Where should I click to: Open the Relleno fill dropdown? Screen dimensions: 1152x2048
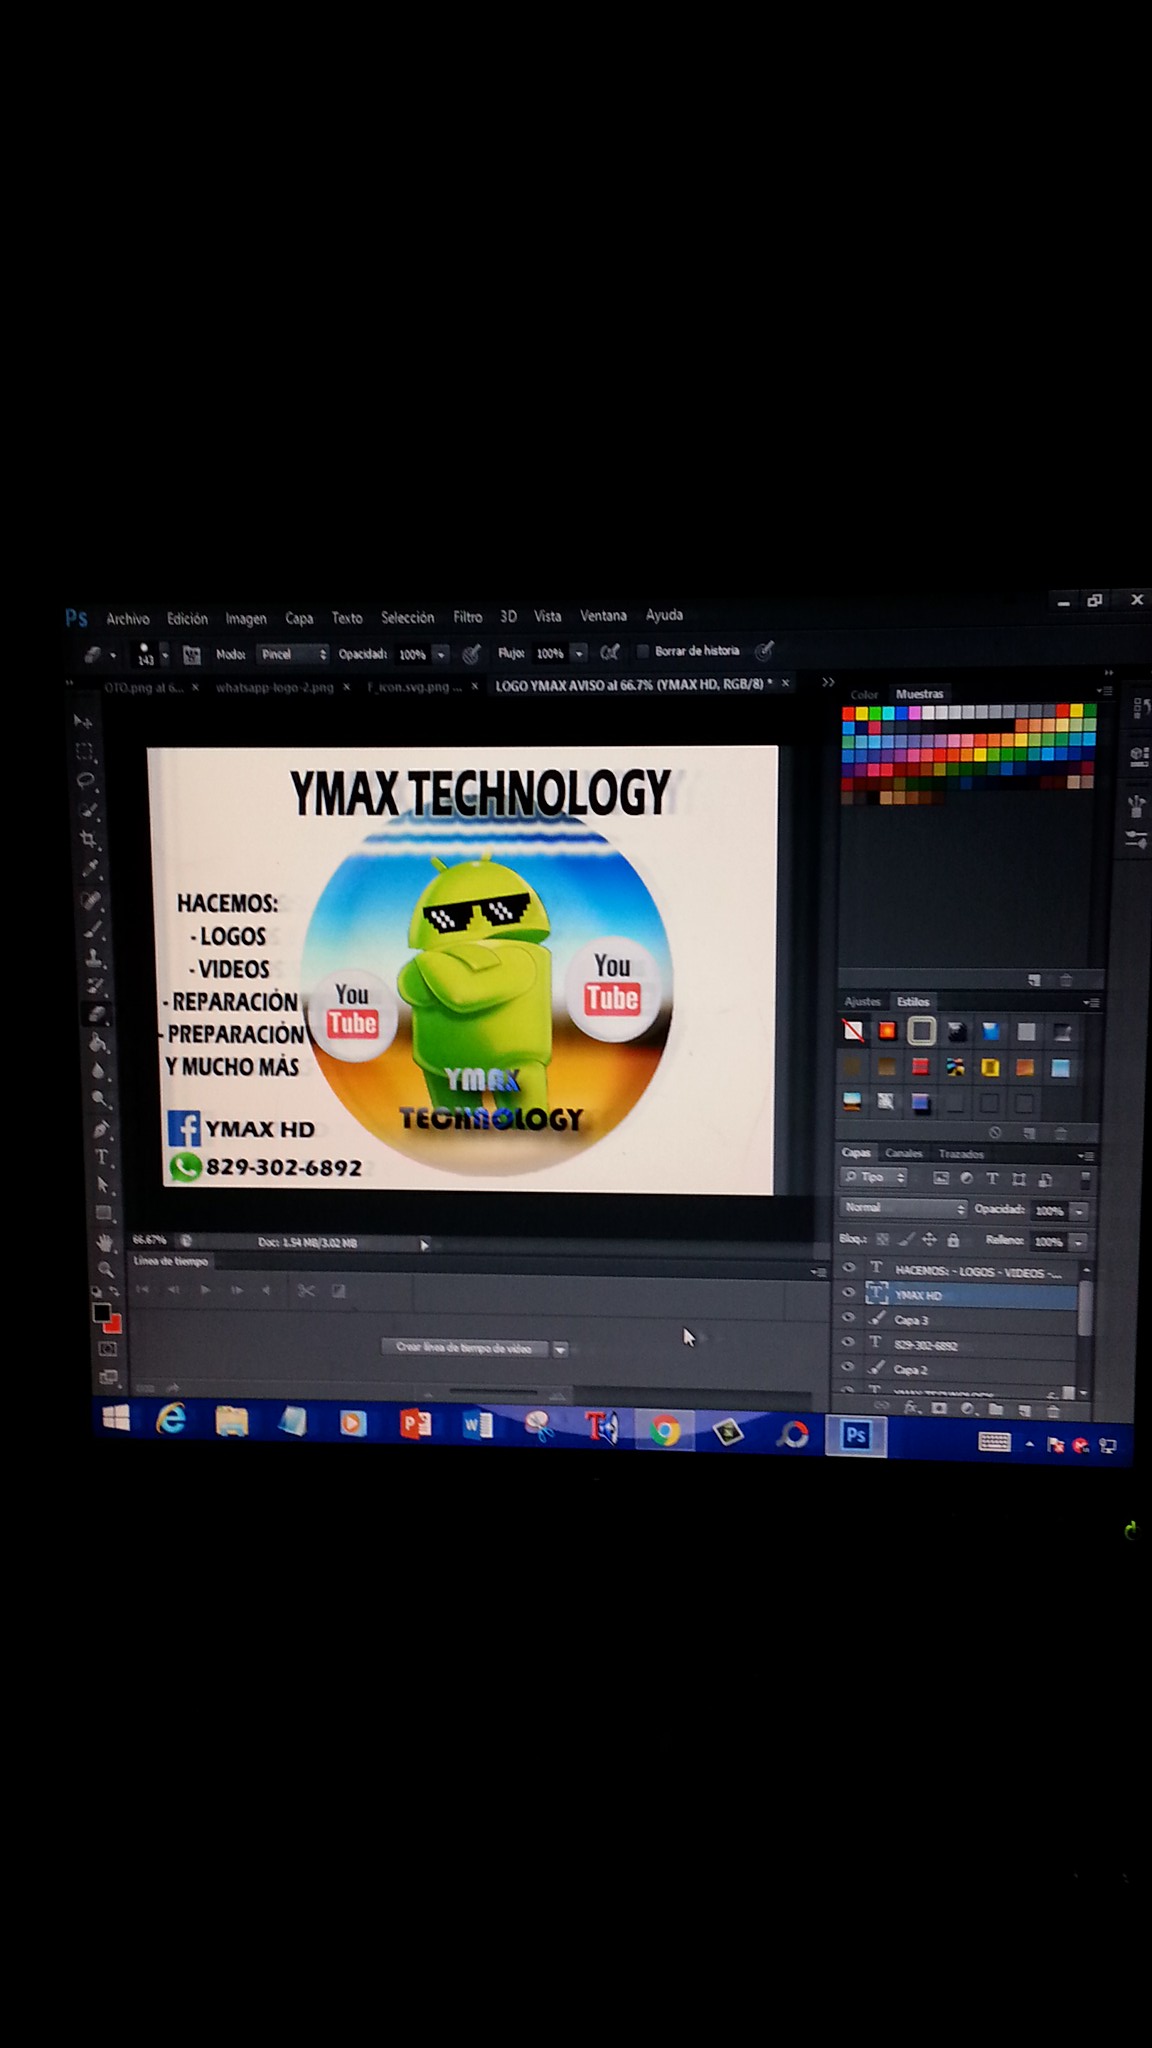tap(1078, 1242)
